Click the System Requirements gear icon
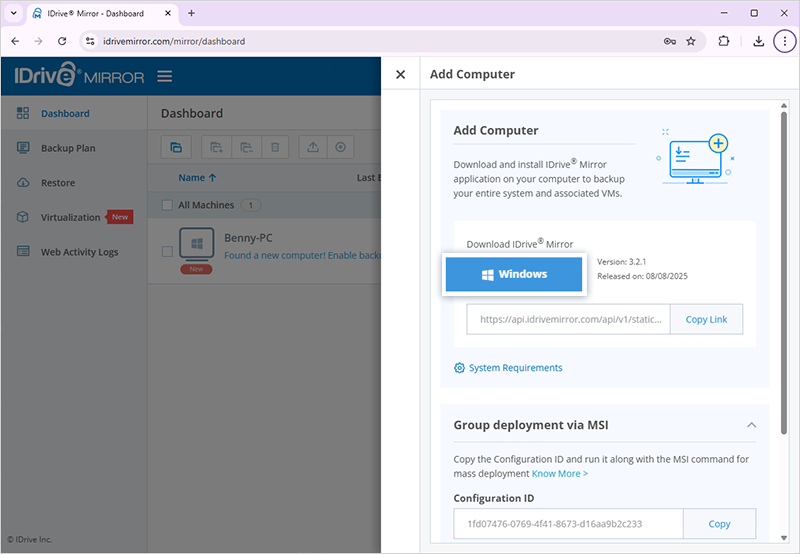Viewport: 800px width, 554px height. (459, 368)
